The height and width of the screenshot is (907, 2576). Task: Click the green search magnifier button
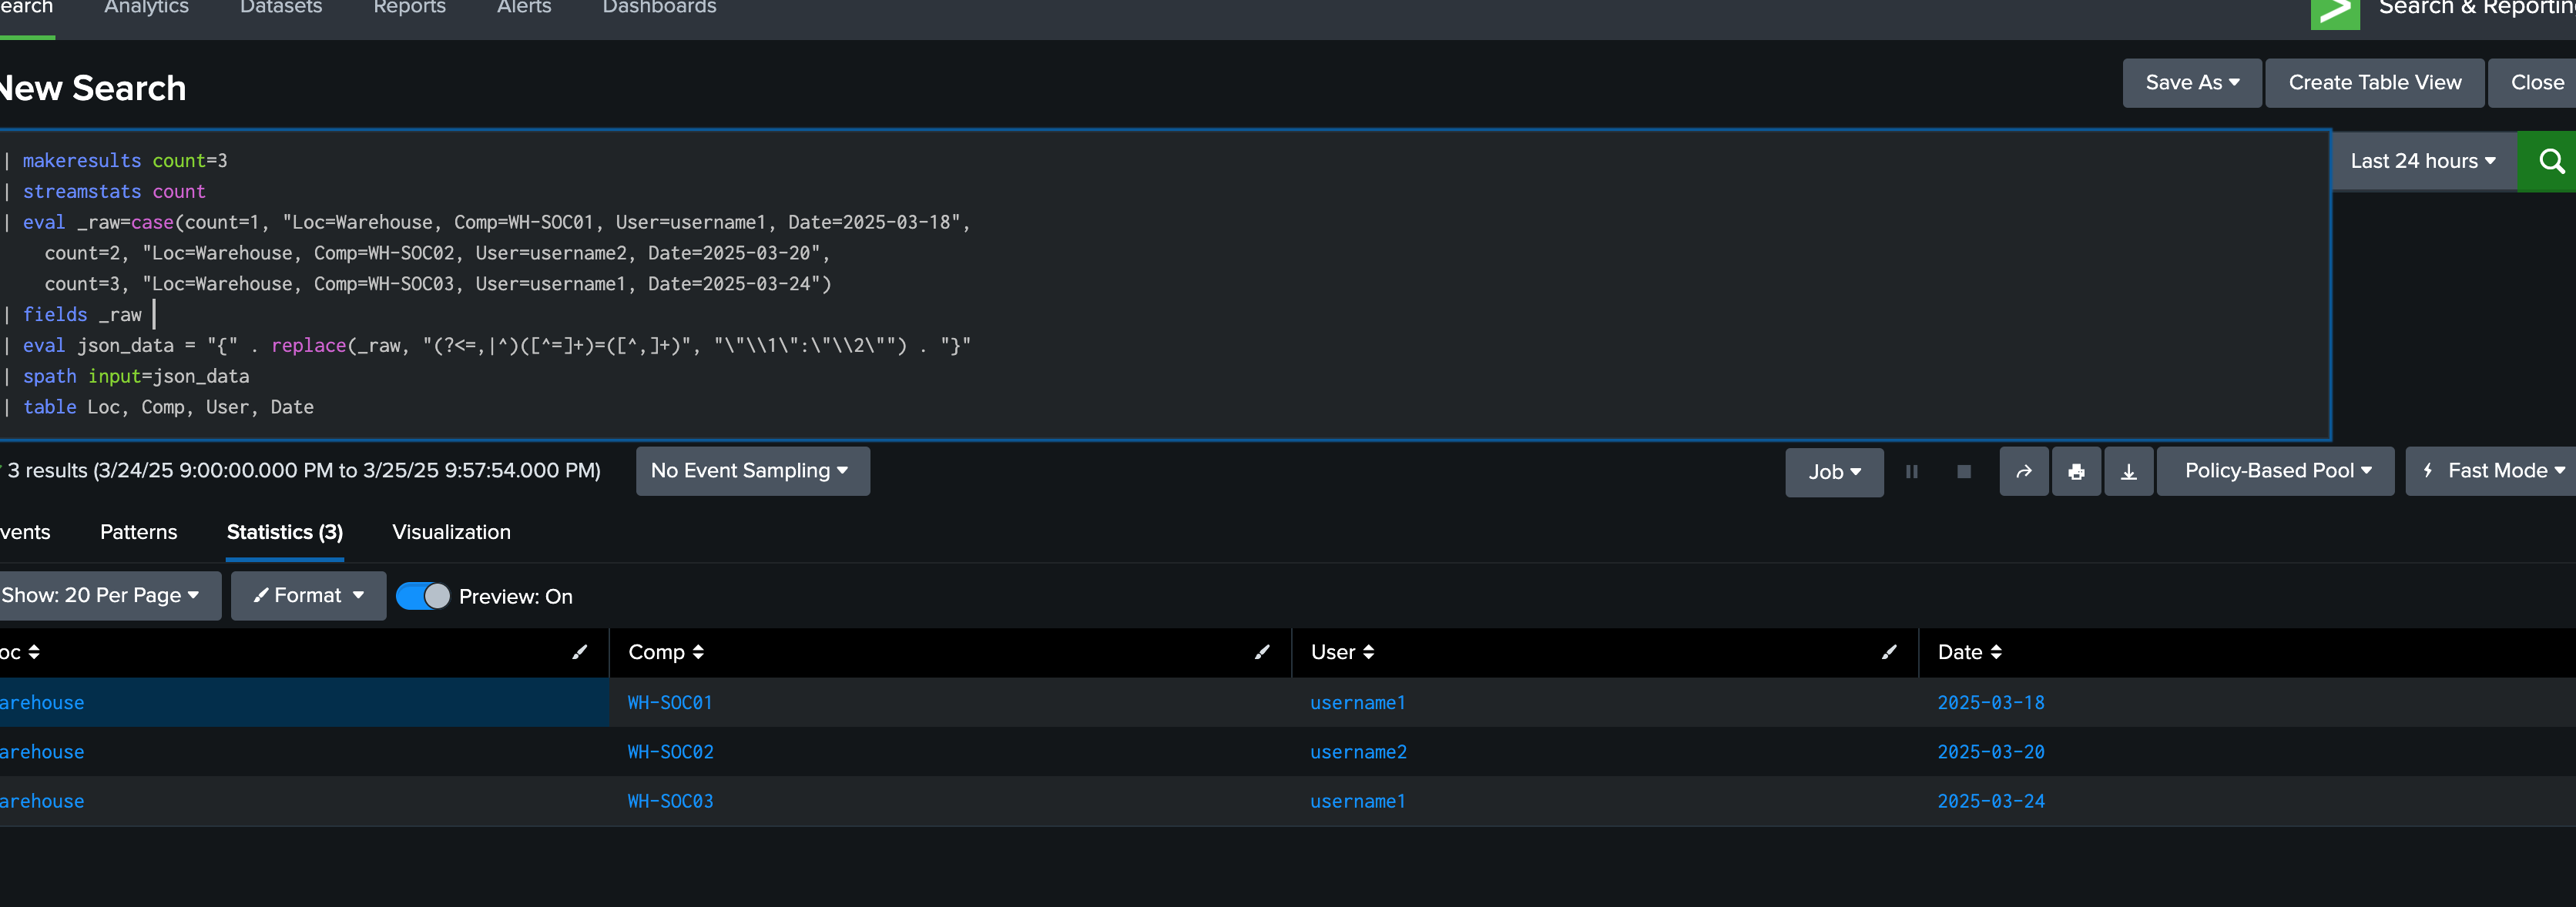[x=2549, y=161]
